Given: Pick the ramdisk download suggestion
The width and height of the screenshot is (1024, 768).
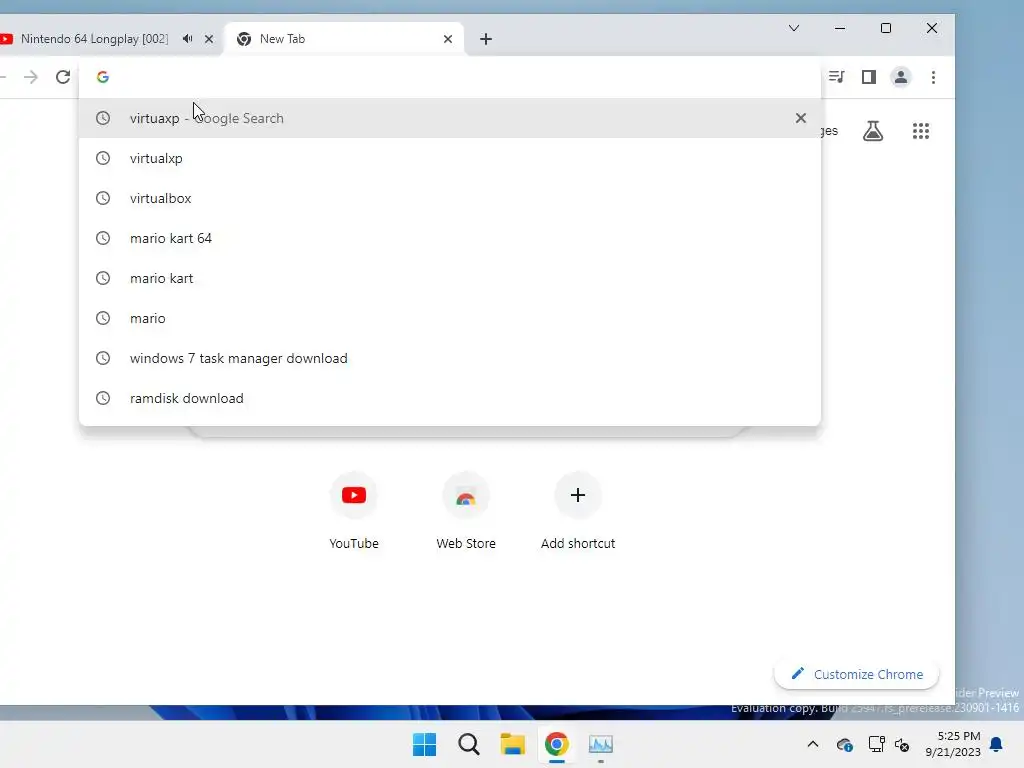Looking at the screenshot, I should click(449, 398).
